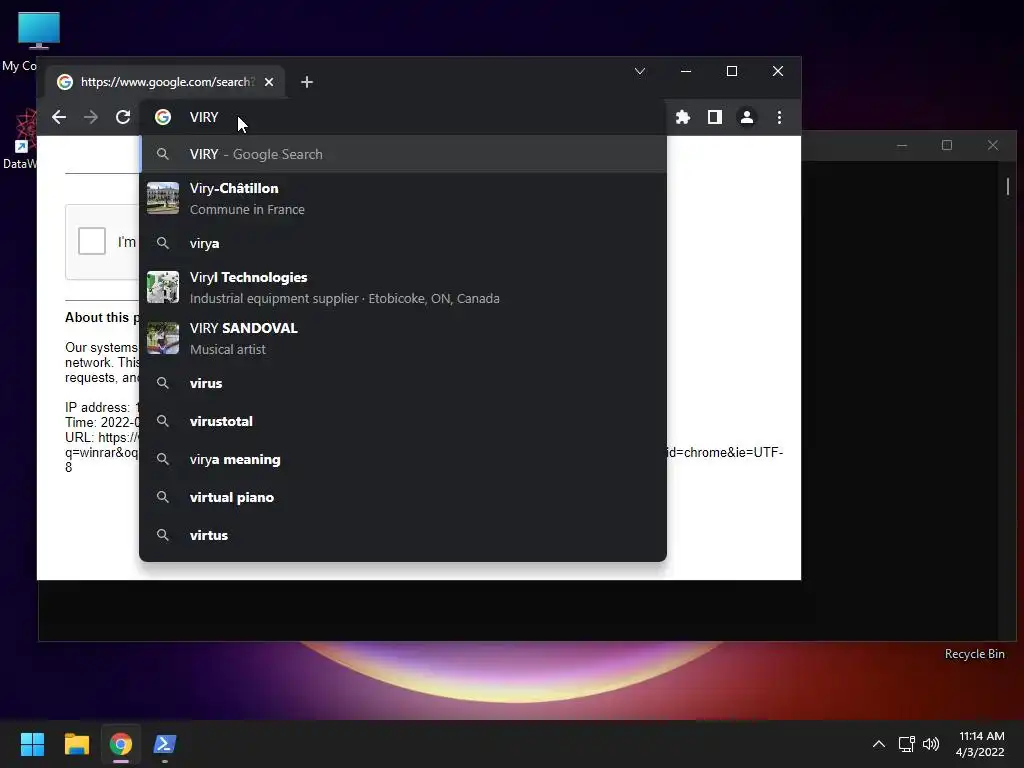Click the Chrome taskbar icon

click(x=121, y=744)
